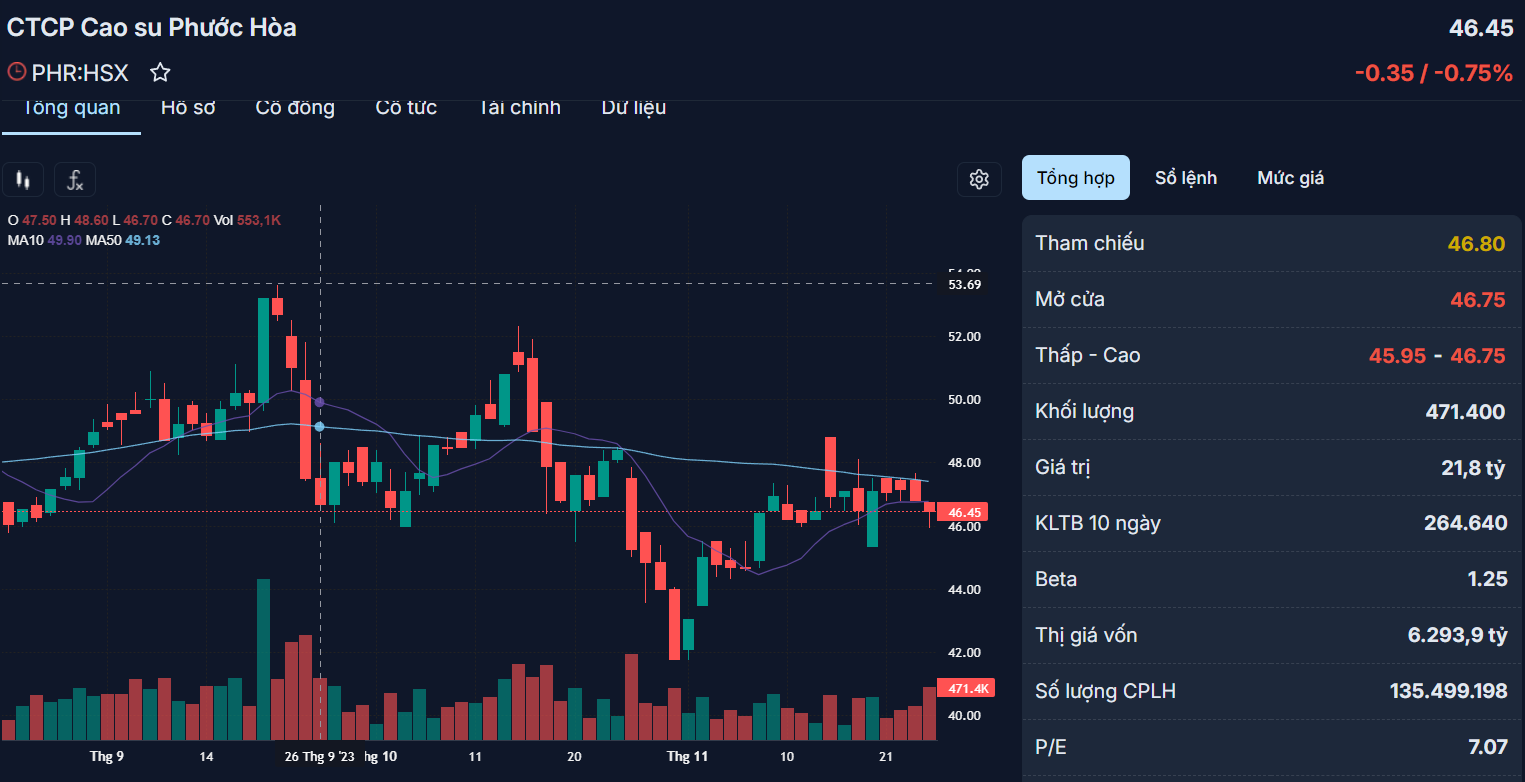The image size is (1525, 782).
Task: Open the Hồ sơ tab
Action: coord(188,108)
